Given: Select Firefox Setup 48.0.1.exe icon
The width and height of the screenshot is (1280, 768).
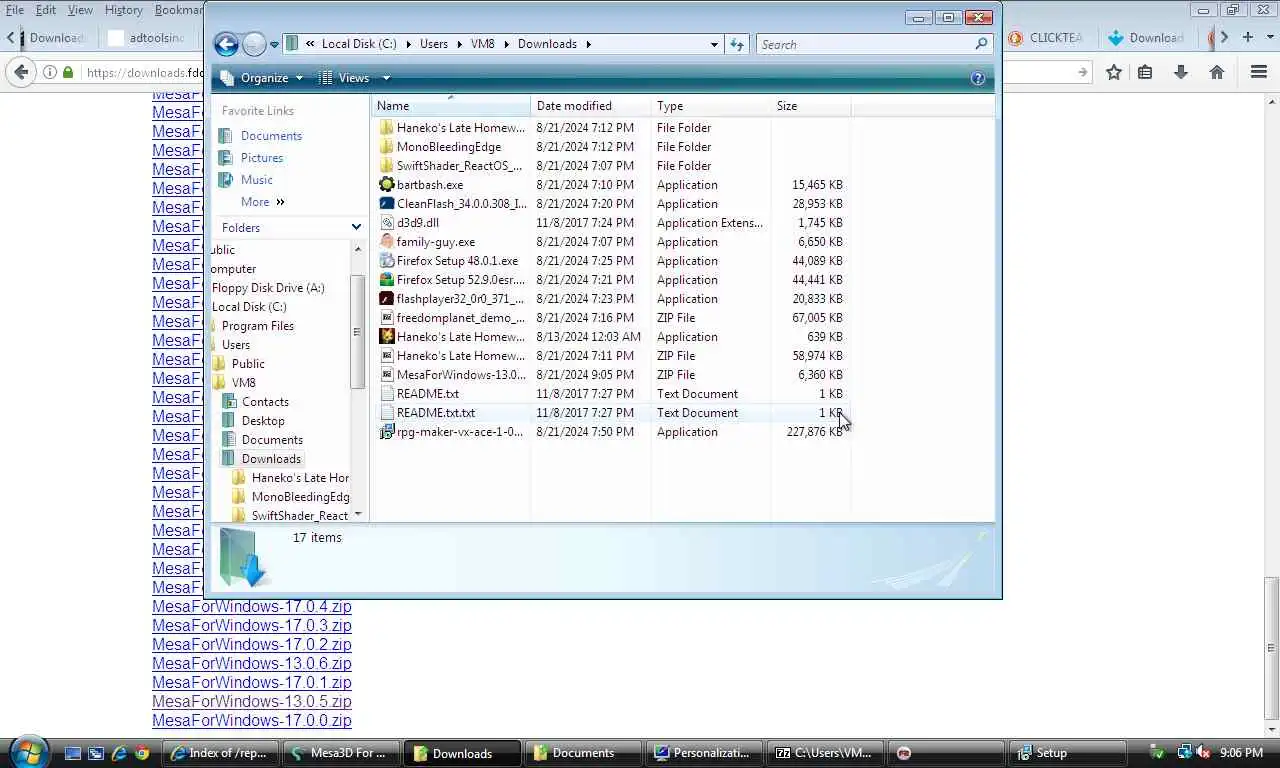Looking at the screenshot, I should point(387,261).
